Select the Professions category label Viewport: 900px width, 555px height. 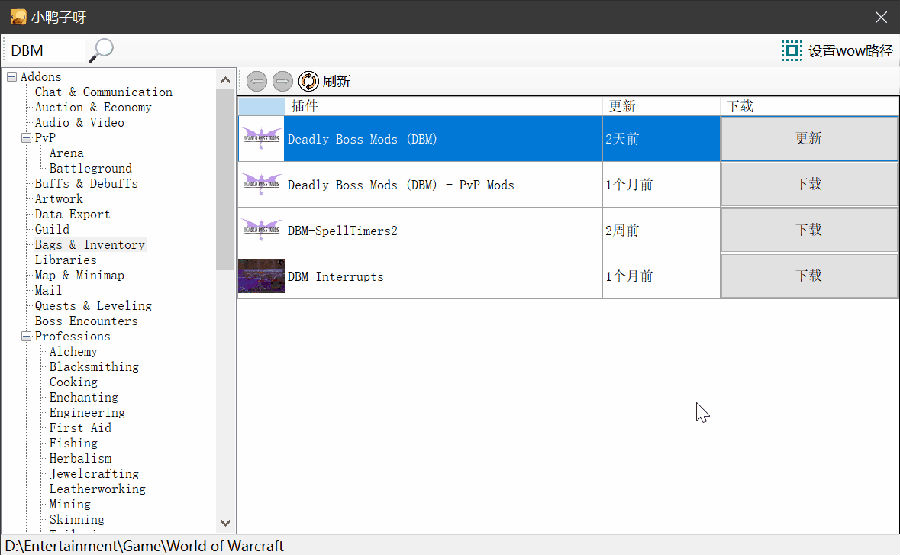tap(72, 336)
